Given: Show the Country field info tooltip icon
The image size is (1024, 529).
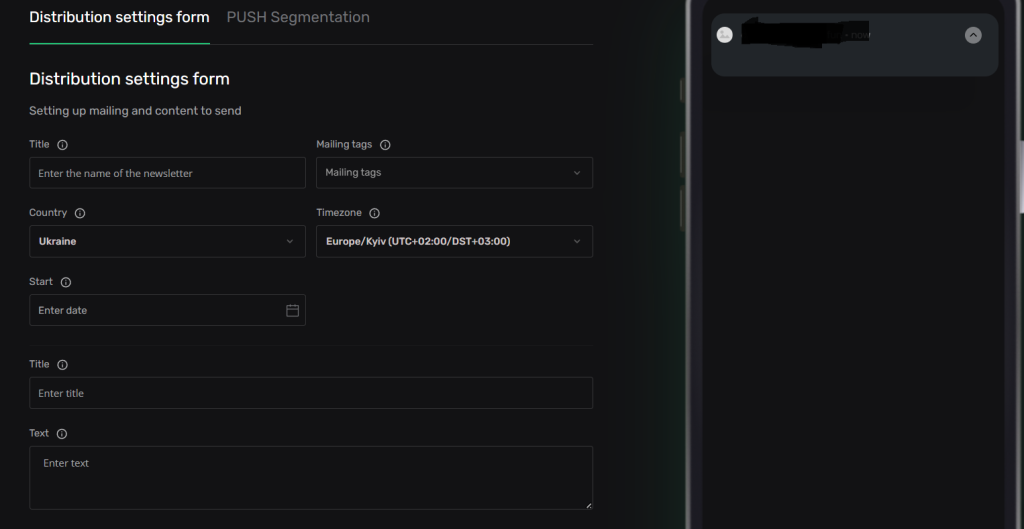Looking at the screenshot, I should 80,213.
